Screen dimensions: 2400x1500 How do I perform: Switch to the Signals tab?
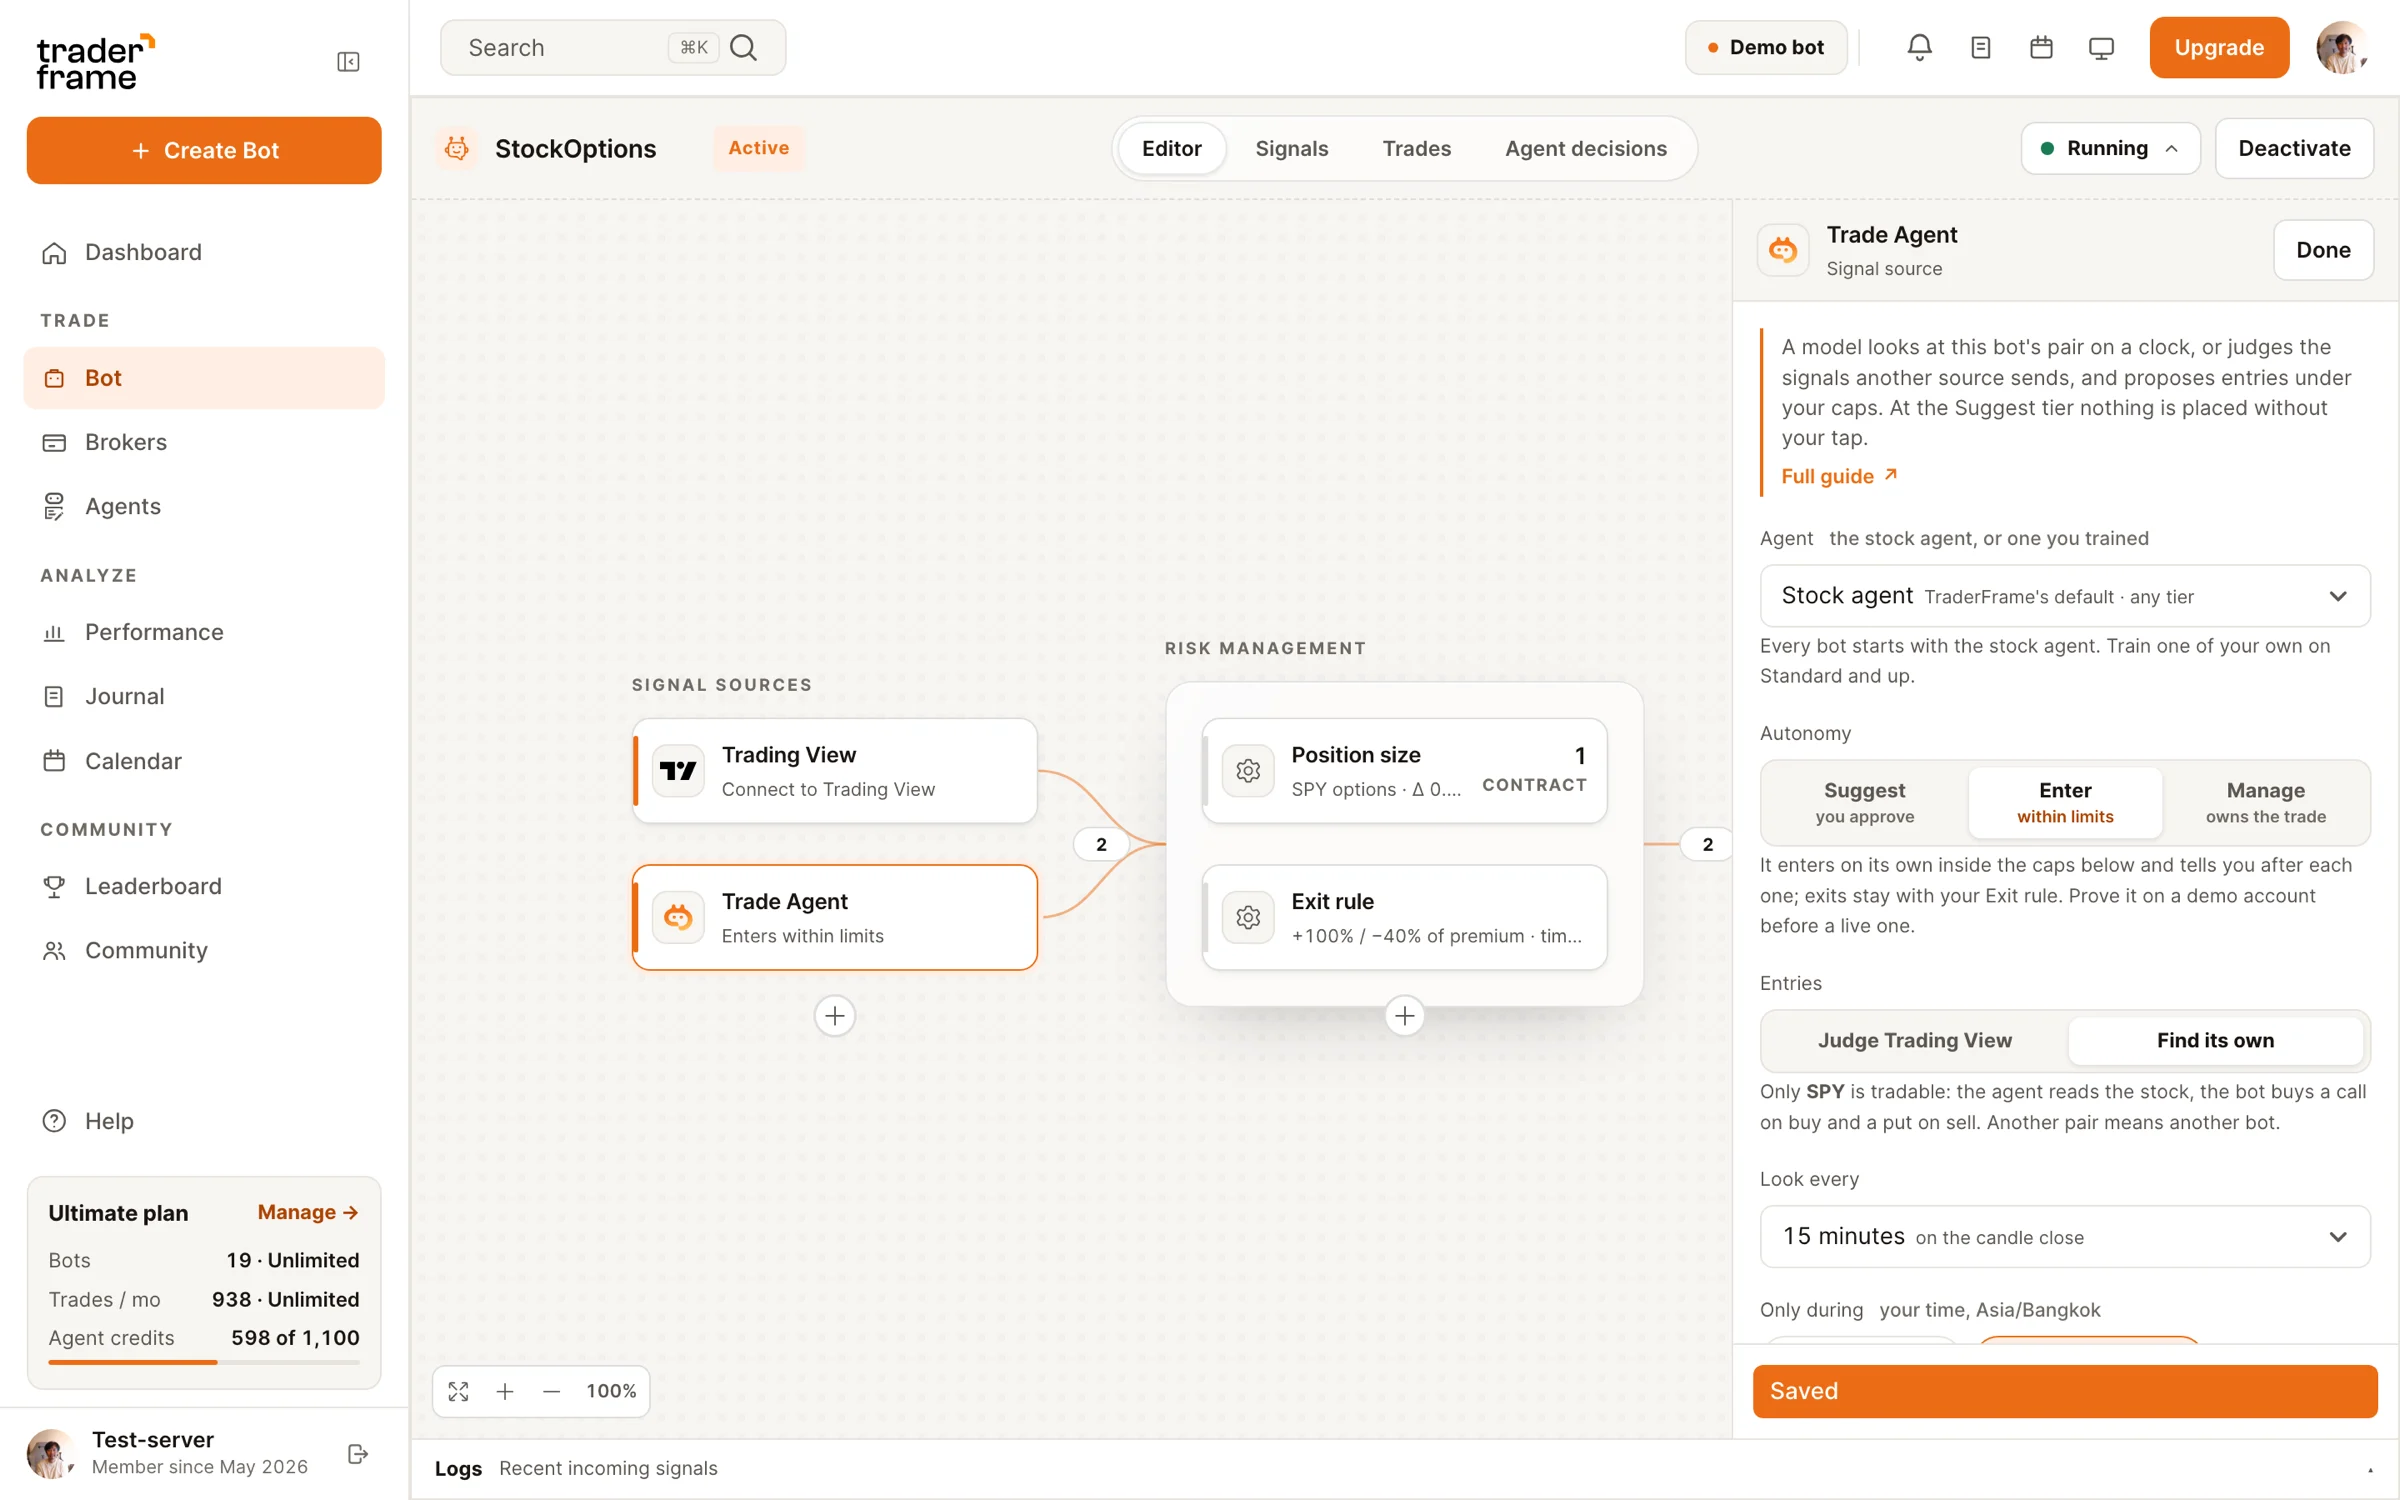pyautogui.click(x=1291, y=148)
